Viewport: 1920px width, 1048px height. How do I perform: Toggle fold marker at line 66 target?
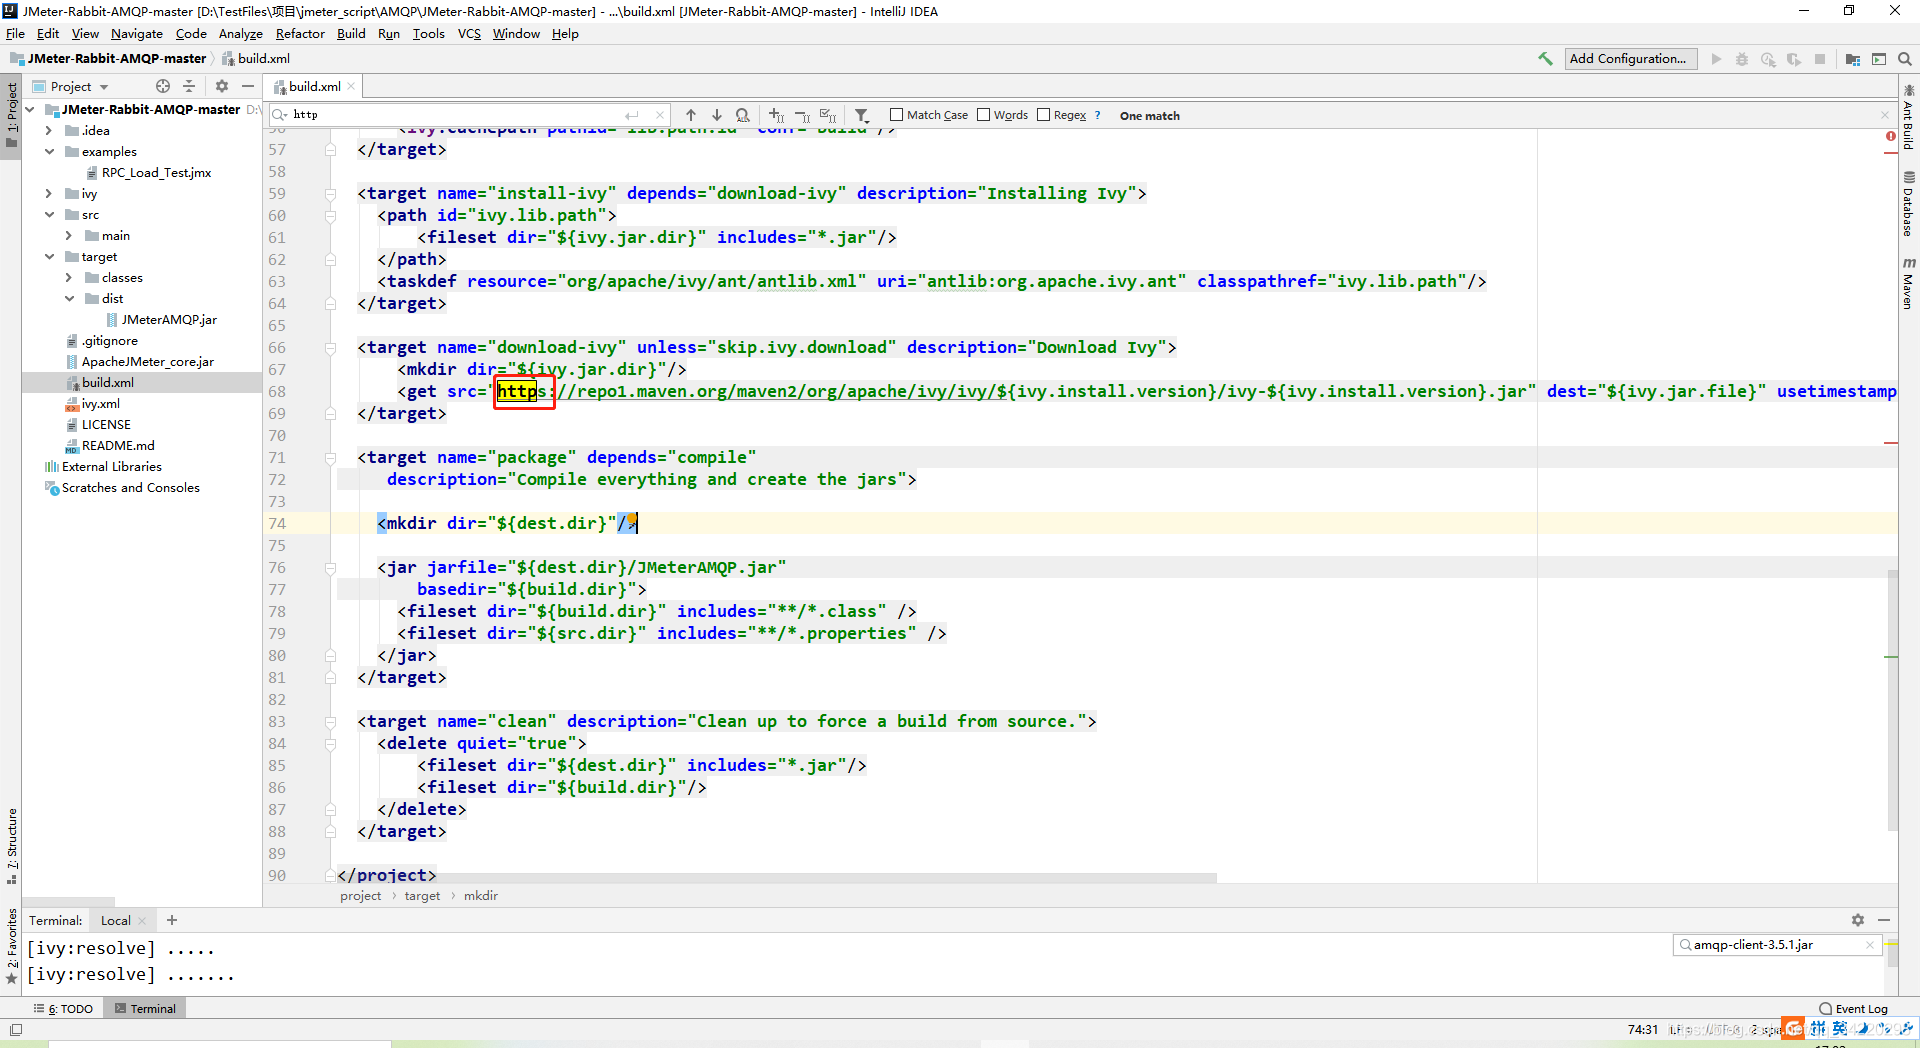(330, 348)
